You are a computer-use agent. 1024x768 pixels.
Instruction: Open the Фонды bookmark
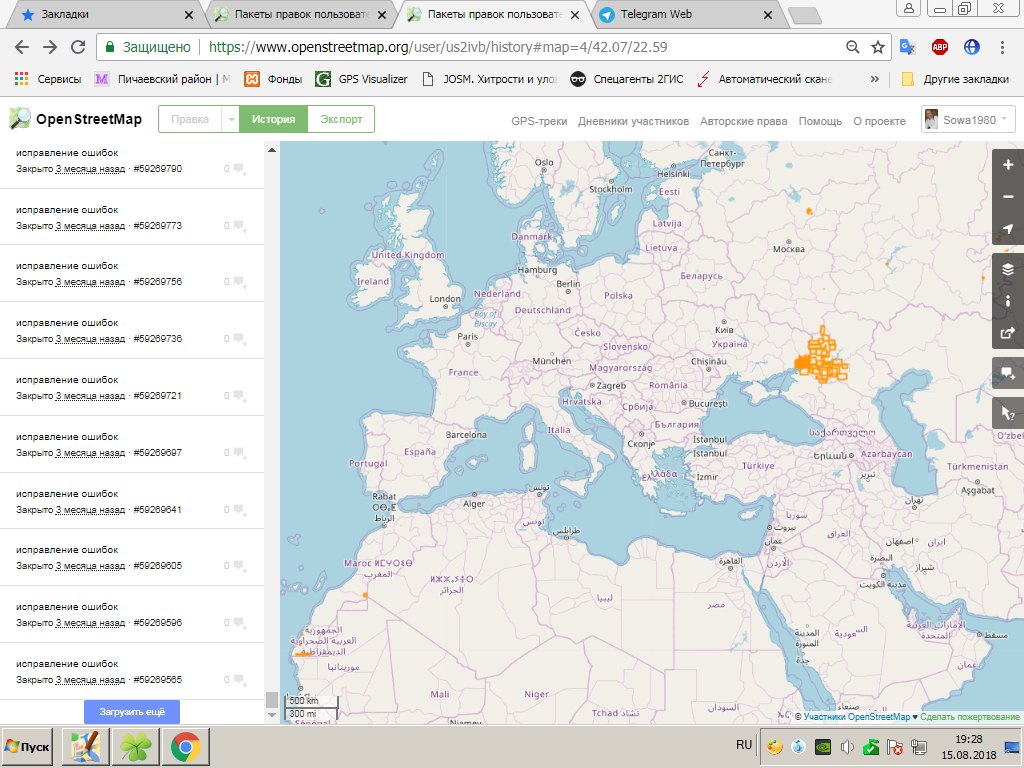click(x=273, y=79)
